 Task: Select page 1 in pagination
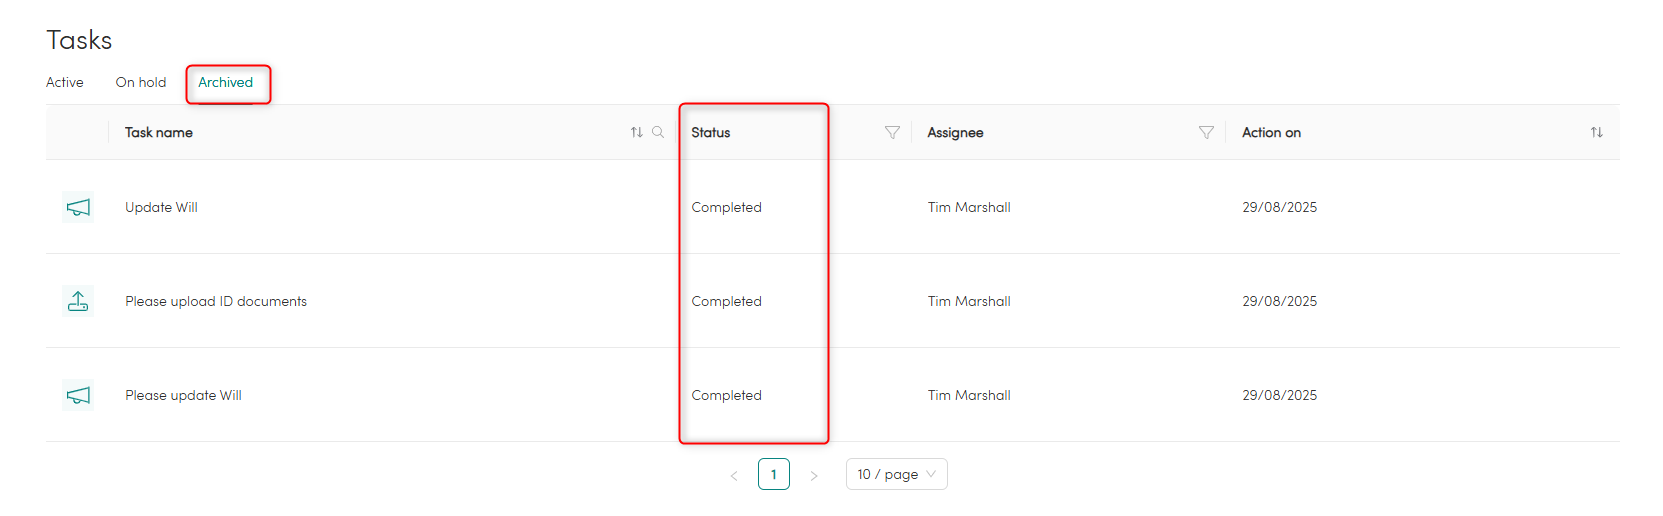point(774,474)
